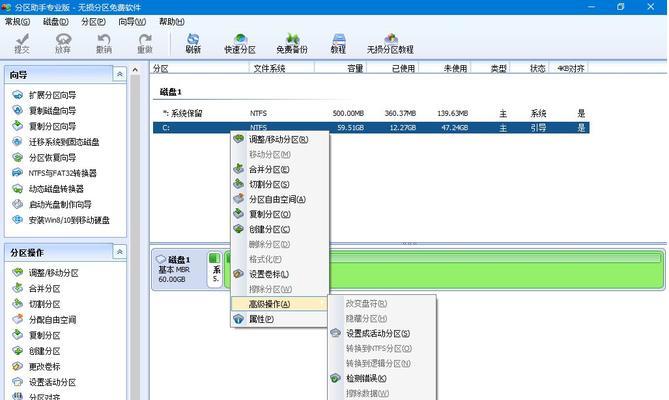Choose 复制分区(O) in context menu
669x400 pixels.
[x=279, y=214]
